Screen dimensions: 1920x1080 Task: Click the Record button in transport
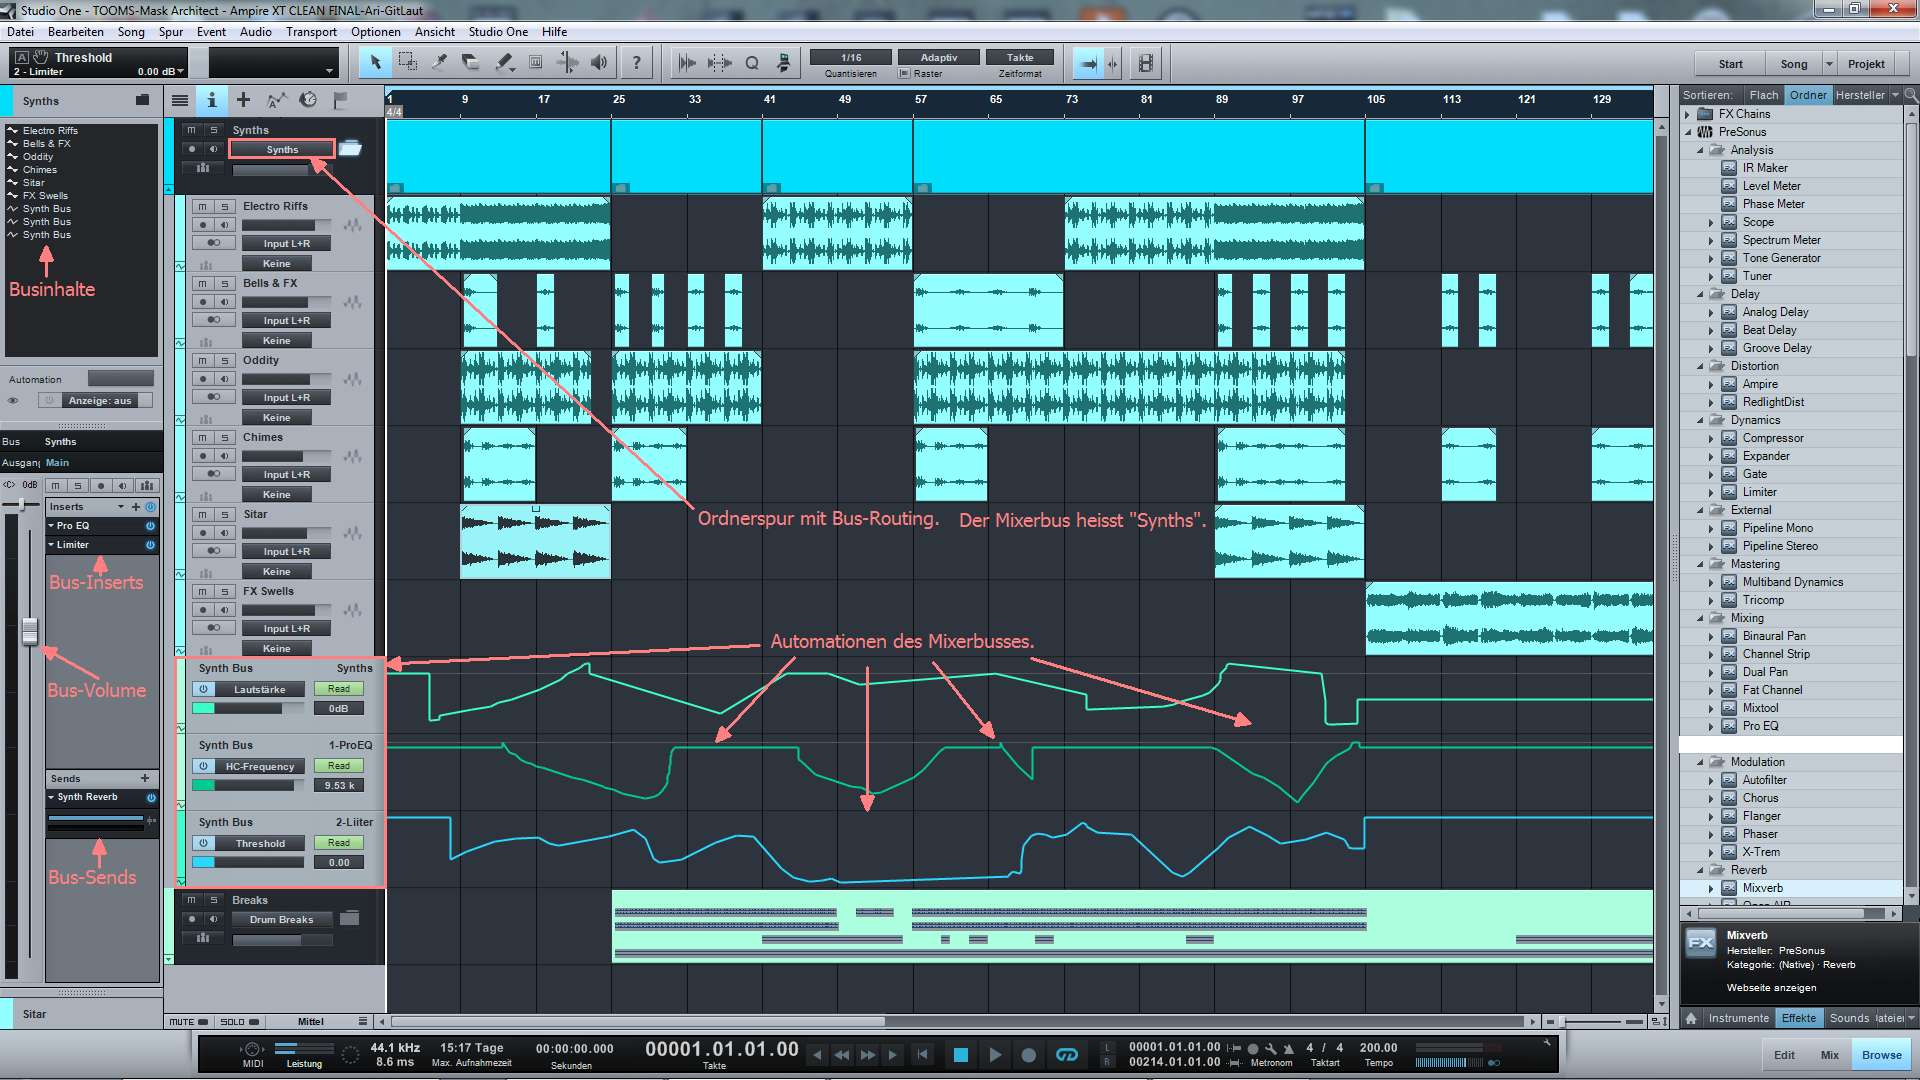coord(1028,1054)
